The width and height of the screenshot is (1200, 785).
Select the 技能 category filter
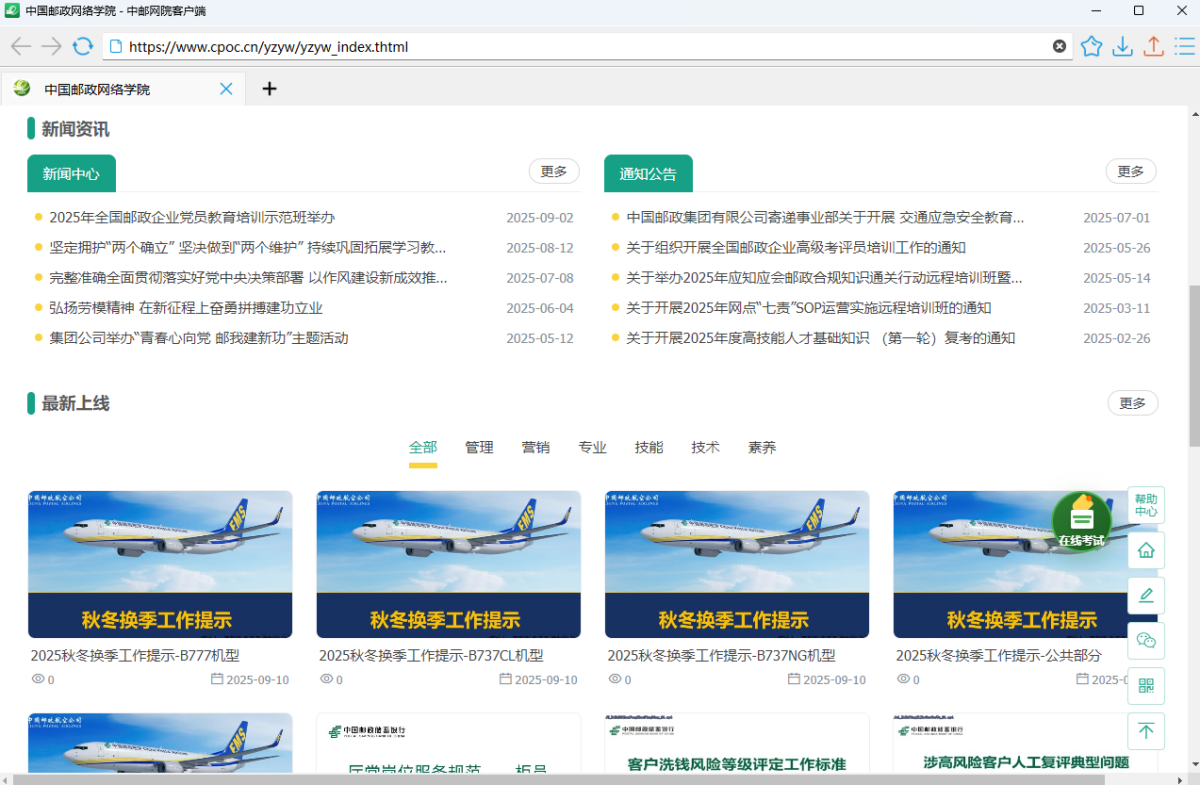click(x=649, y=448)
